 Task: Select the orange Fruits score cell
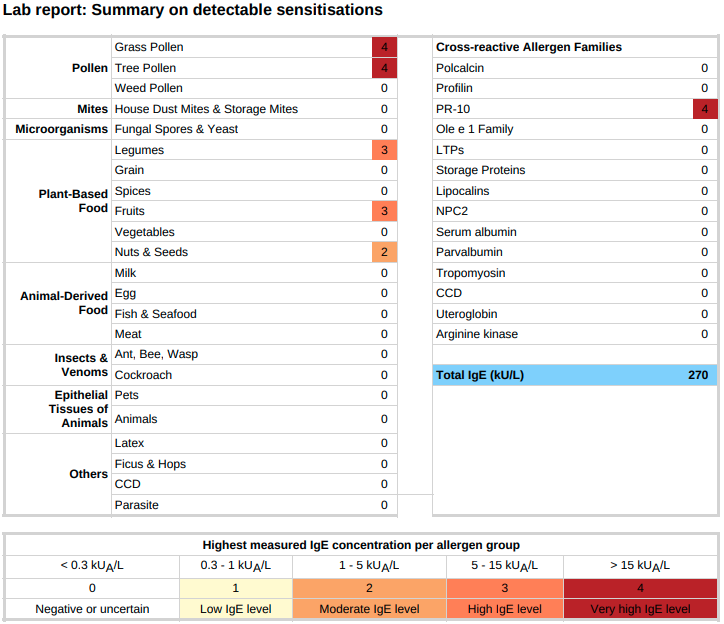pos(384,211)
